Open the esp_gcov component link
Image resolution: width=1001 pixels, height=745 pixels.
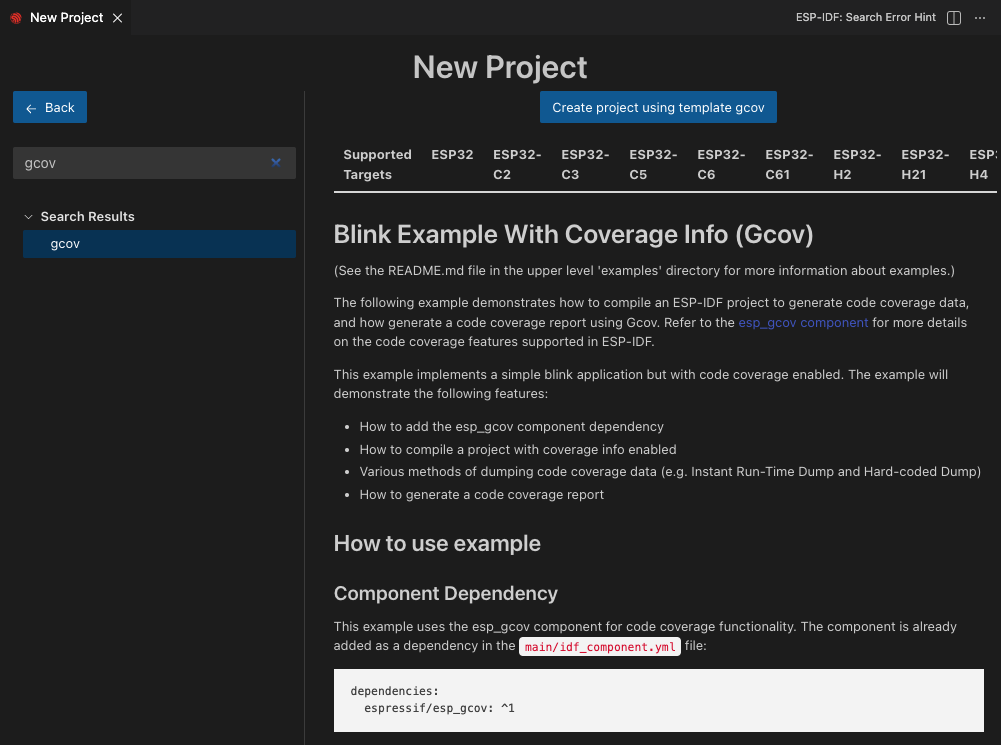803,323
